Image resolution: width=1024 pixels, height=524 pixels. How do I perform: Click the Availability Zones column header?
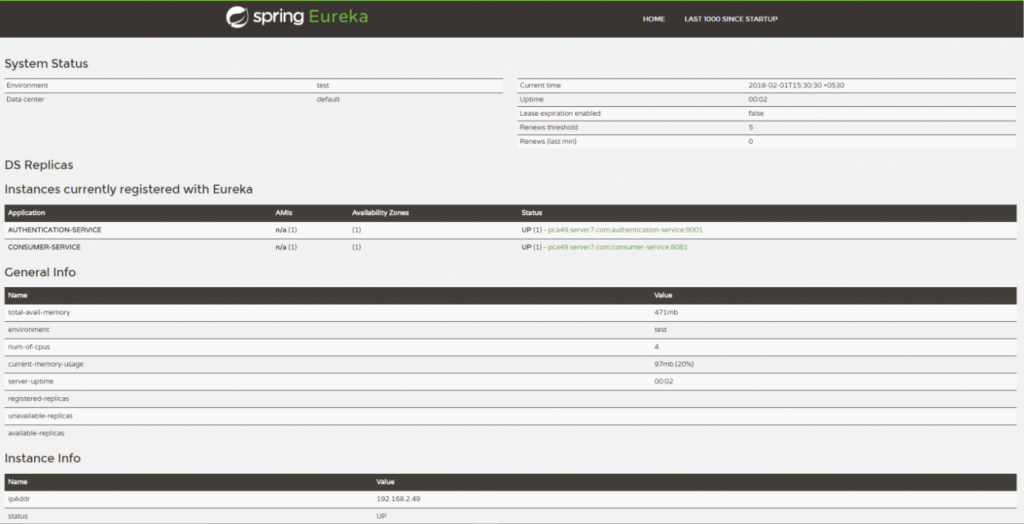coord(380,213)
